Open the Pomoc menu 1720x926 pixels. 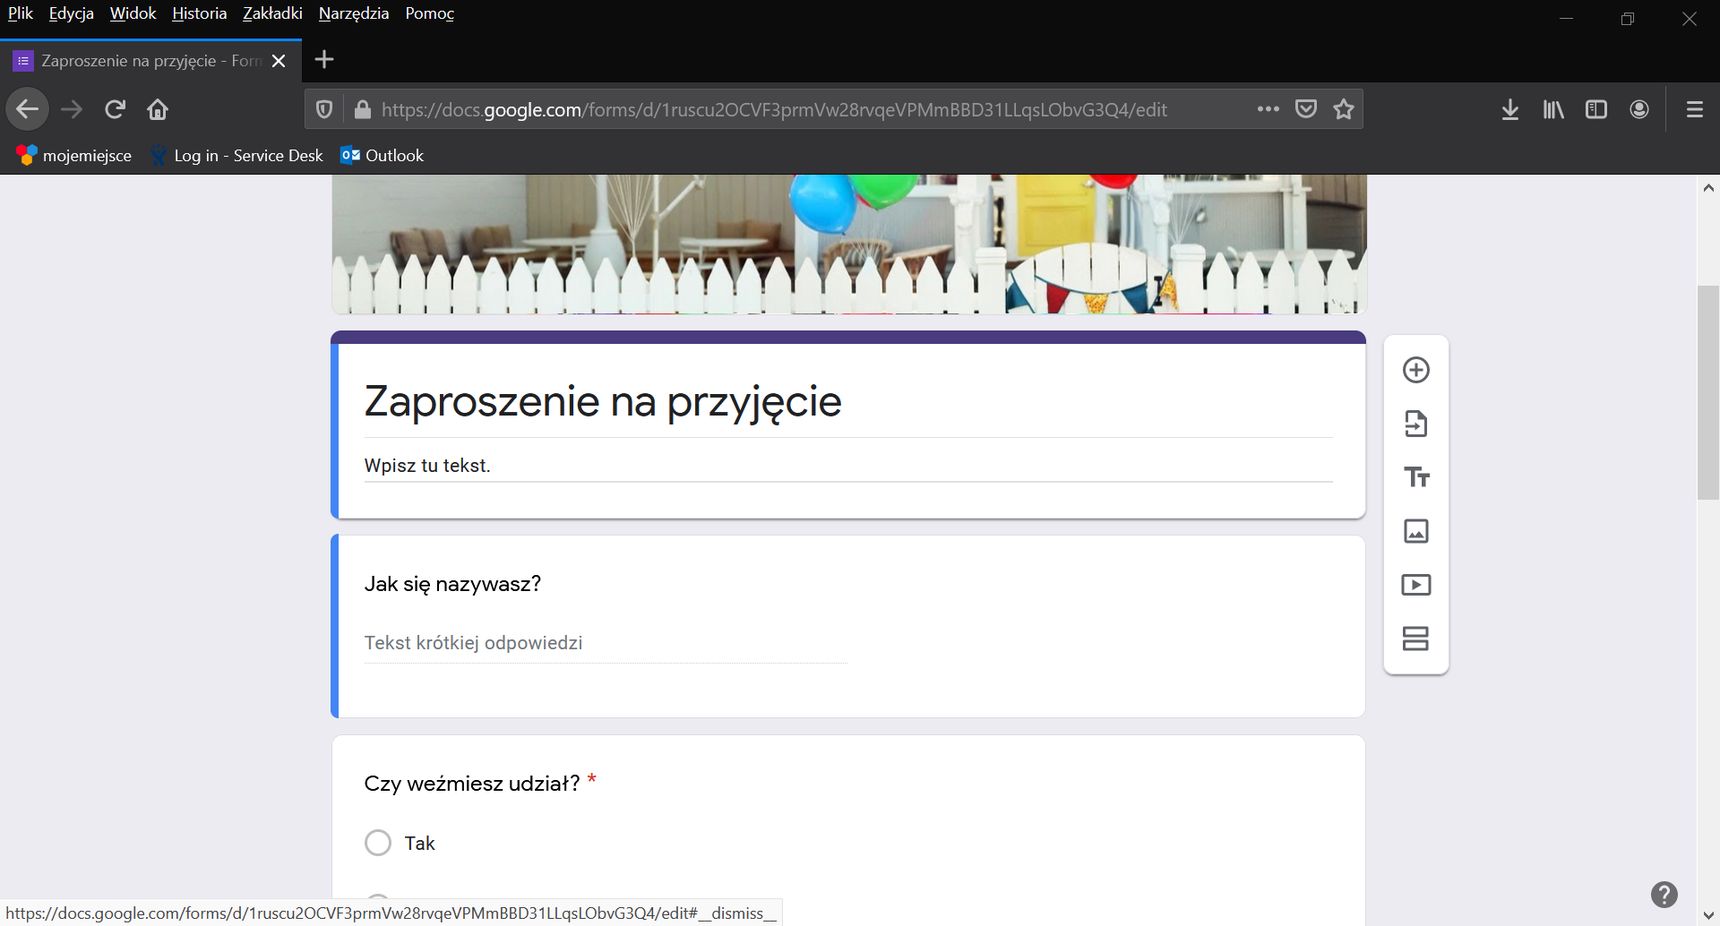point(430,13)
